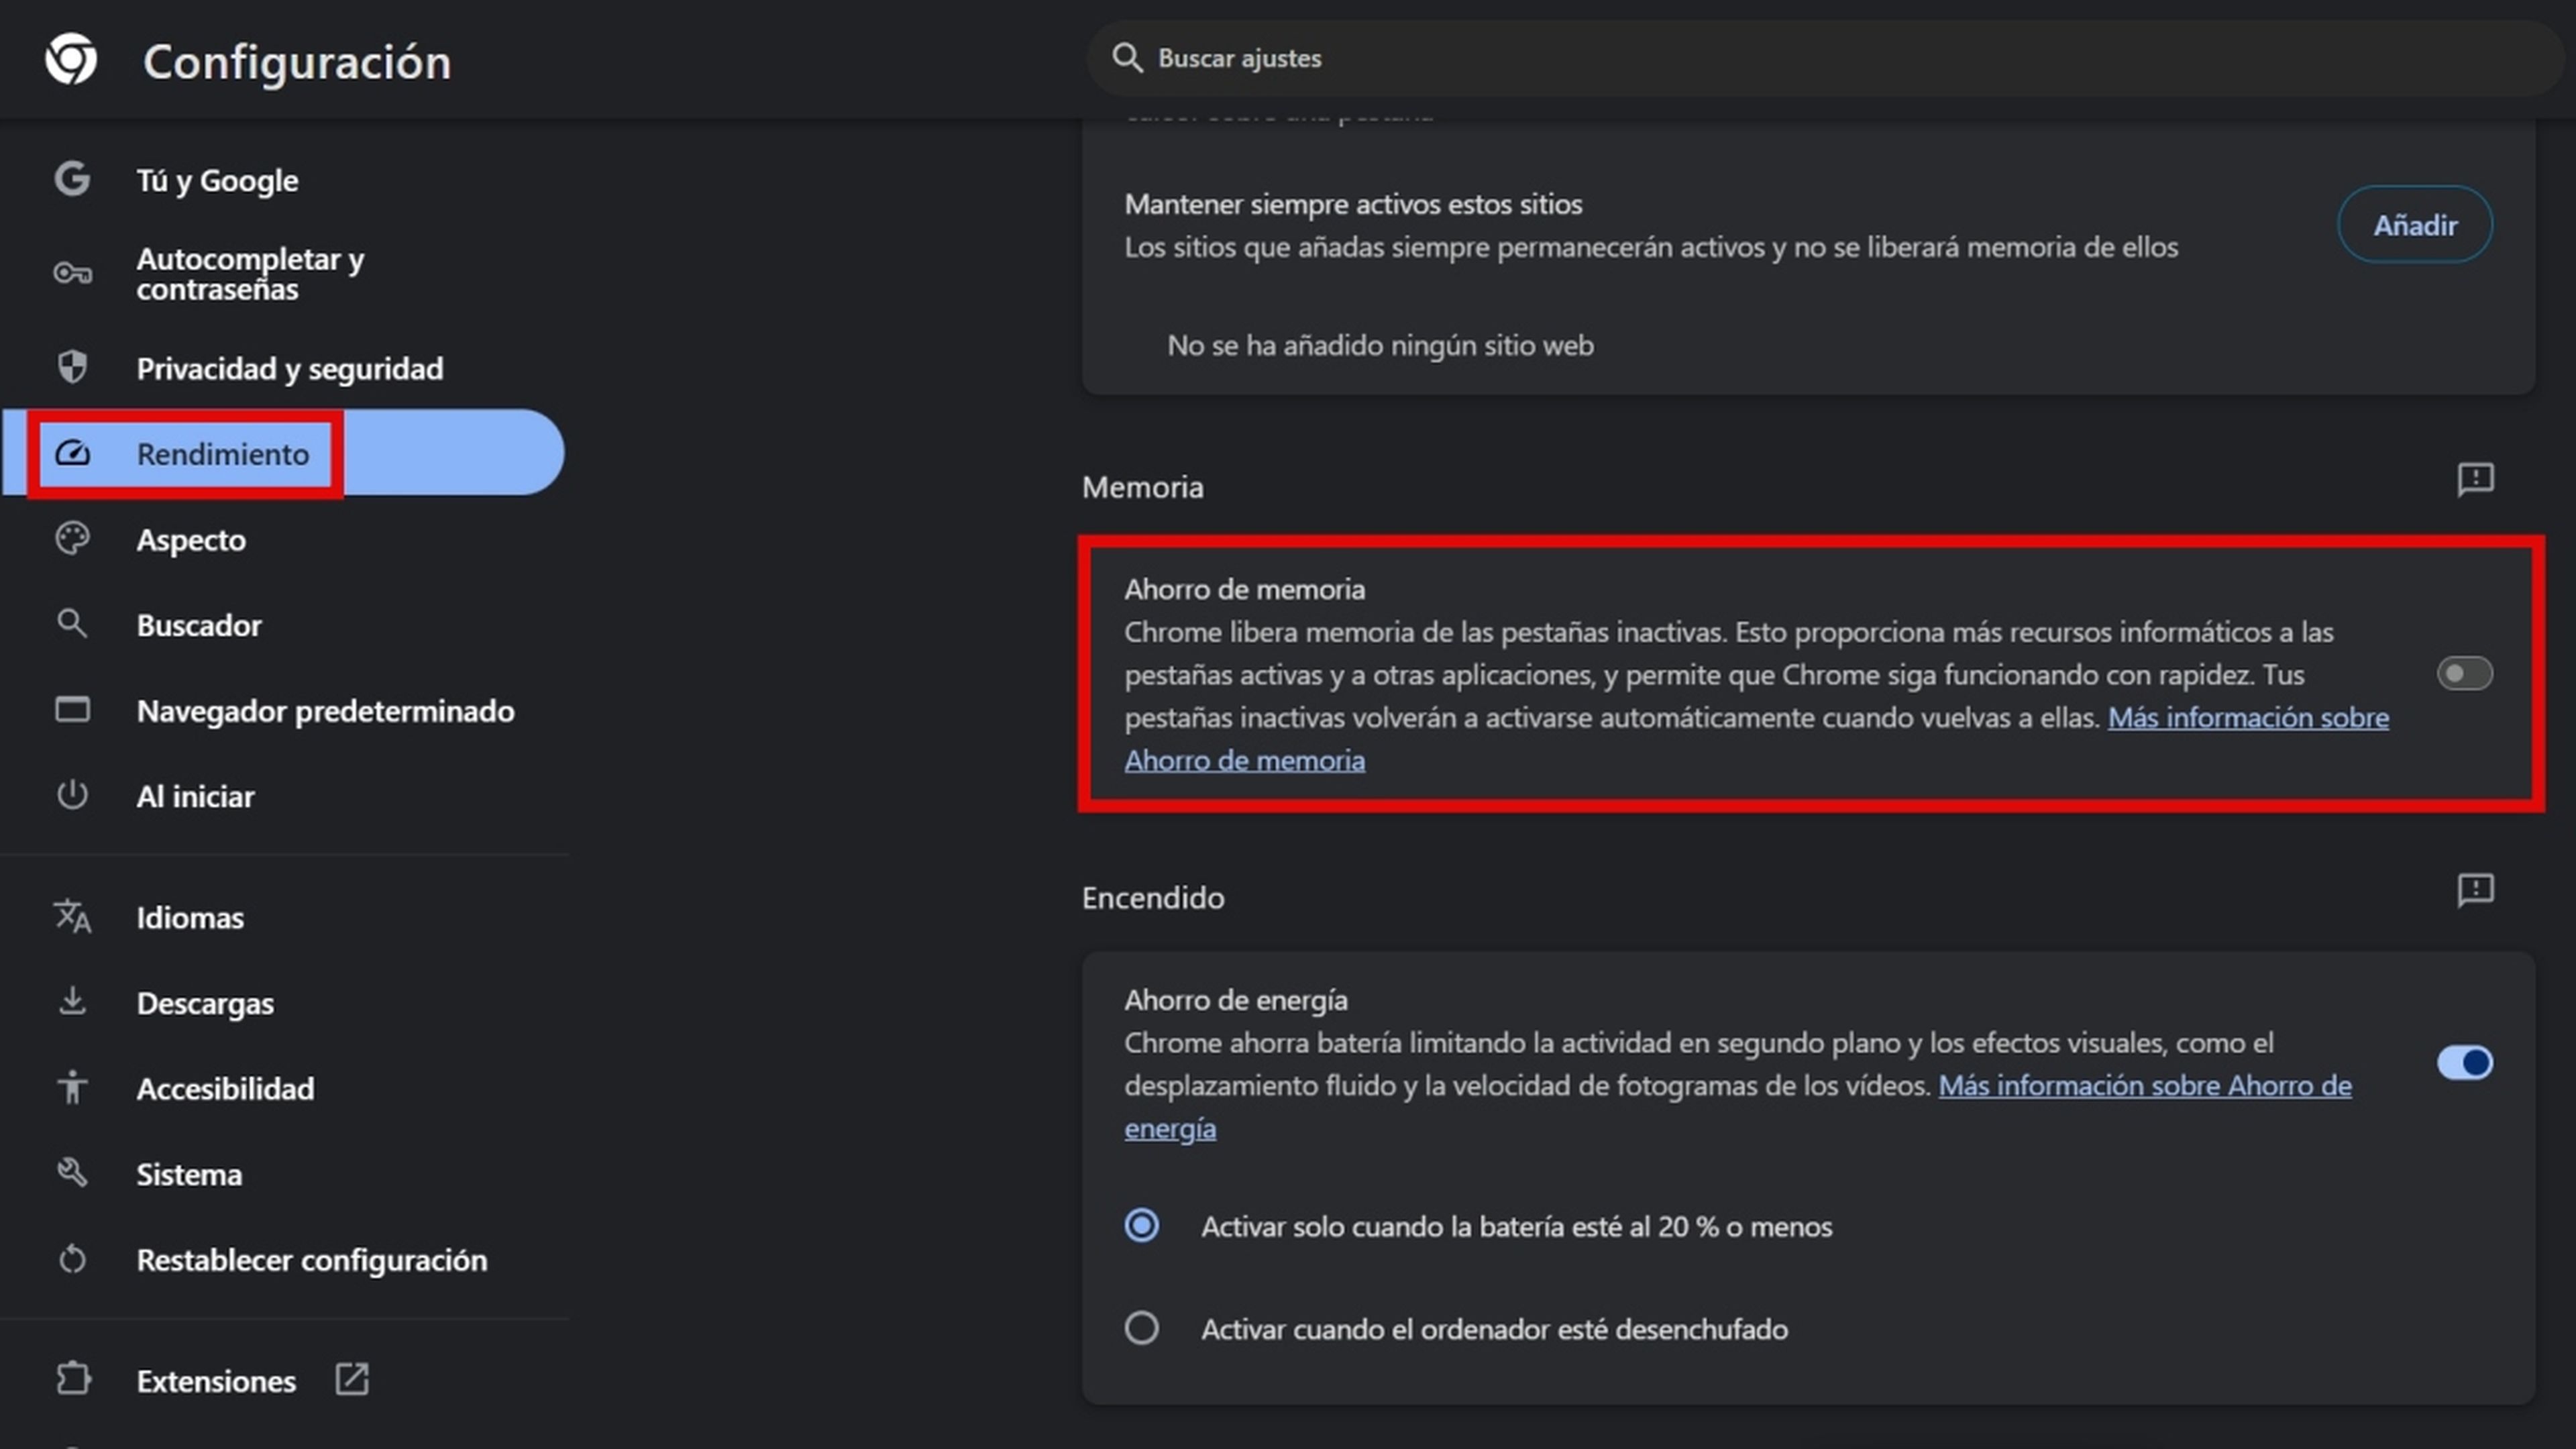Image resolution: width=2576 pixels, height=1449 pixels.
Task: Click the external link icon next to Extensiones
Action: point(352,1379)
